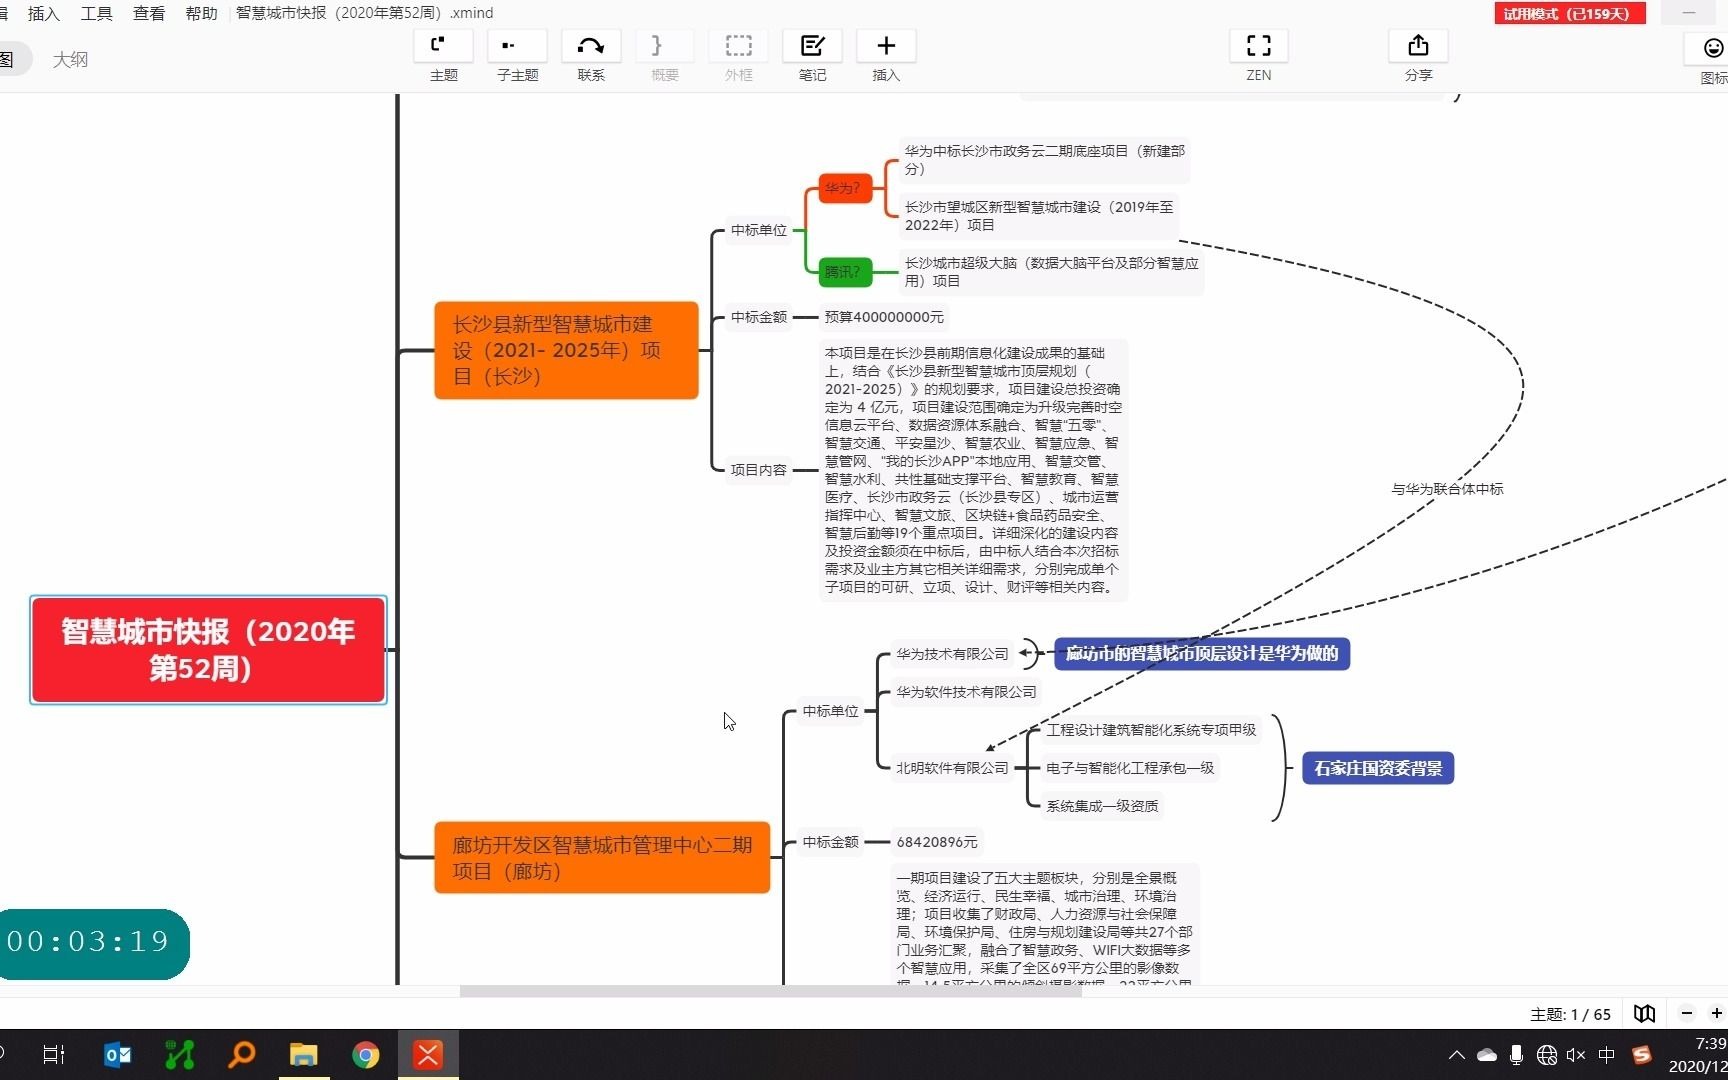Click the Sogou input method tray icon

coord(1641,1054)
